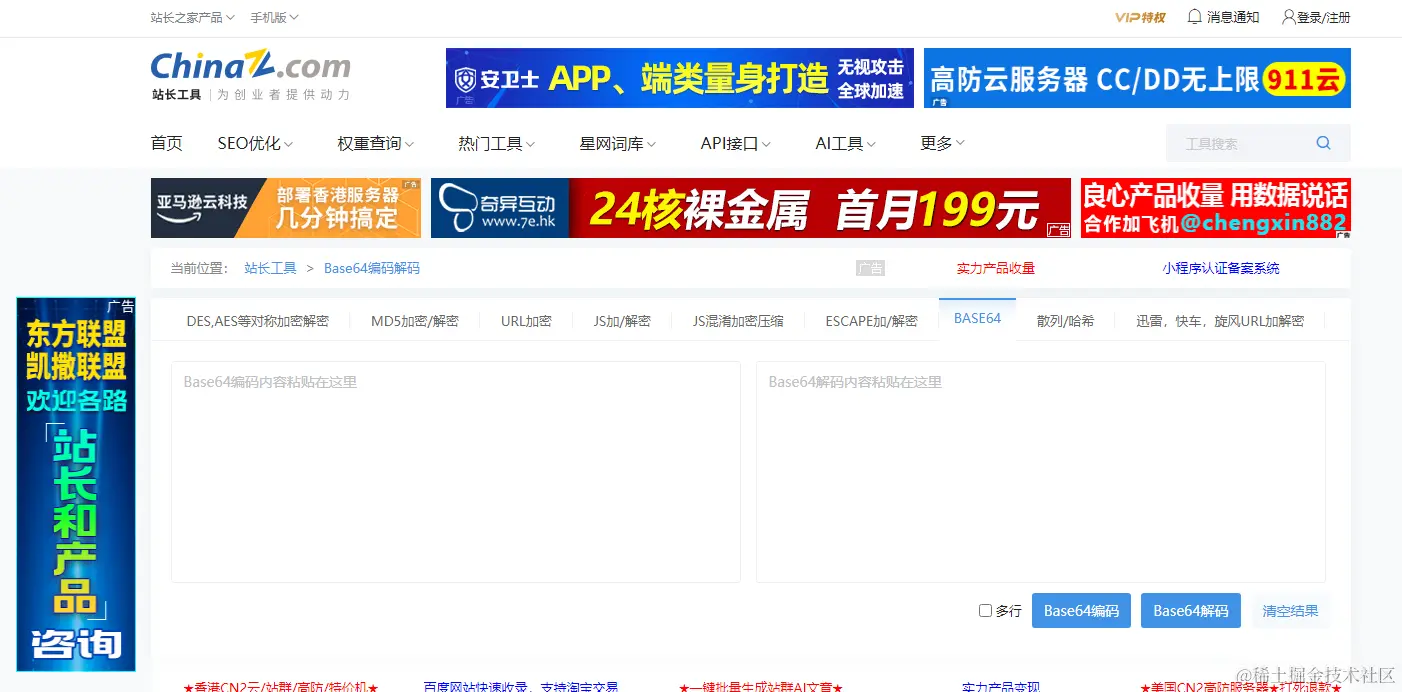Open the 权重查询 menu
This screenshot has width=1402, height=692.
pyautogui.click(x=375, y=144)
